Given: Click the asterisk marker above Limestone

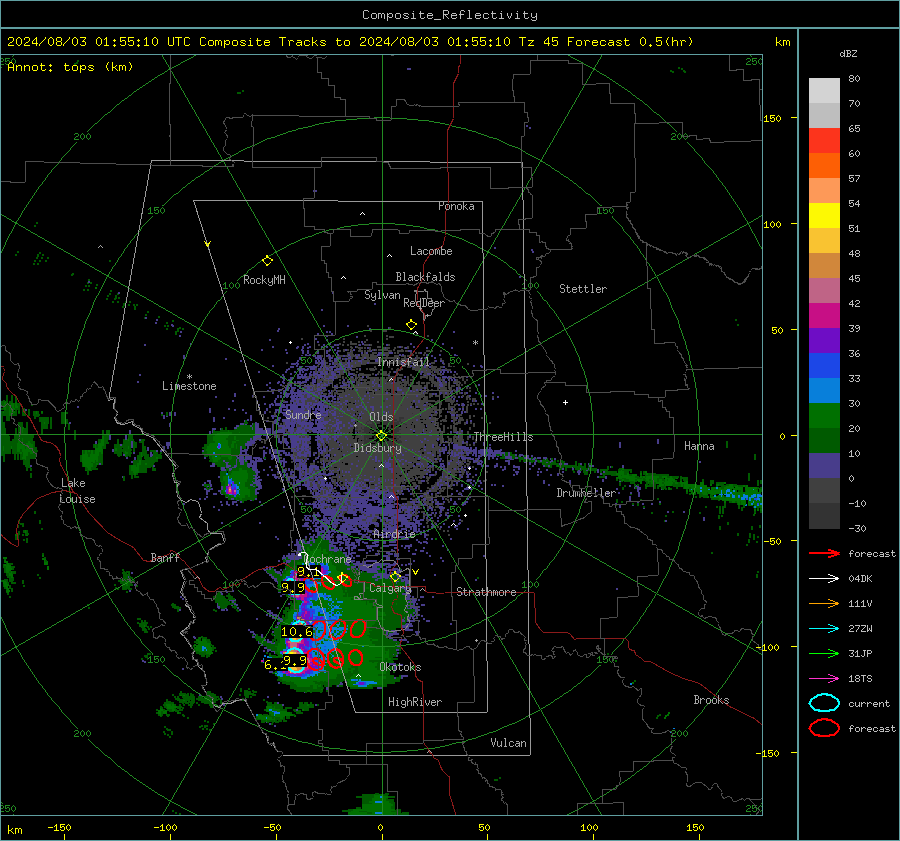Looking at the screenshot, I should (189, 377).
